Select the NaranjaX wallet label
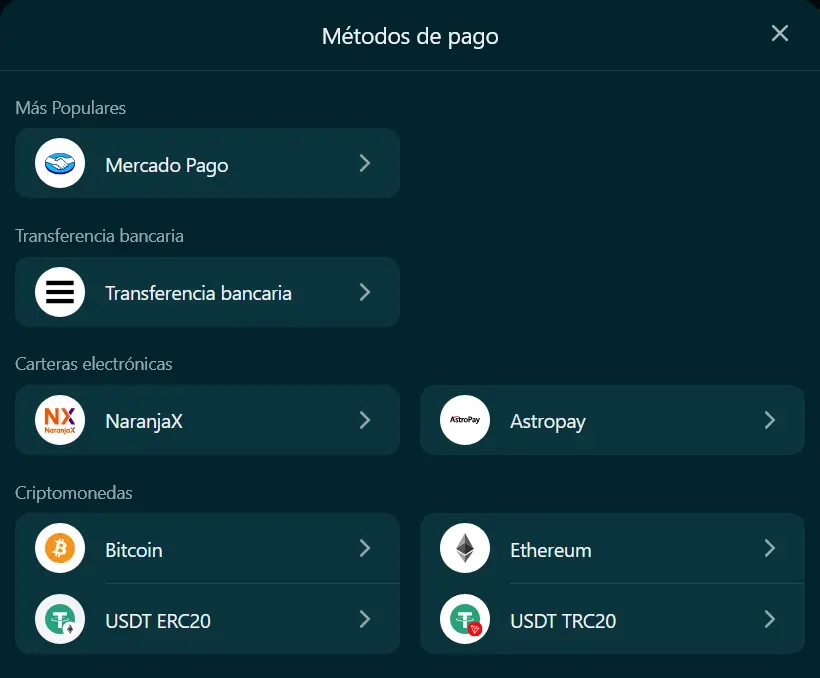Screen dimensions: 820x678 [144, 421]
